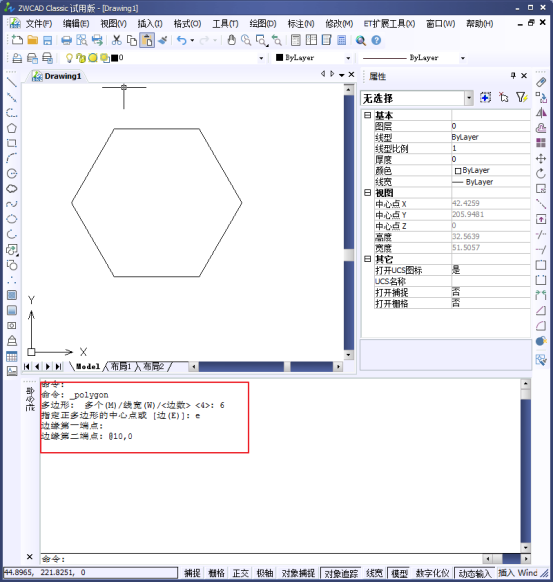Activate the Pan hand tool
Screen dimensions: 554x582
tap(232, 40)
